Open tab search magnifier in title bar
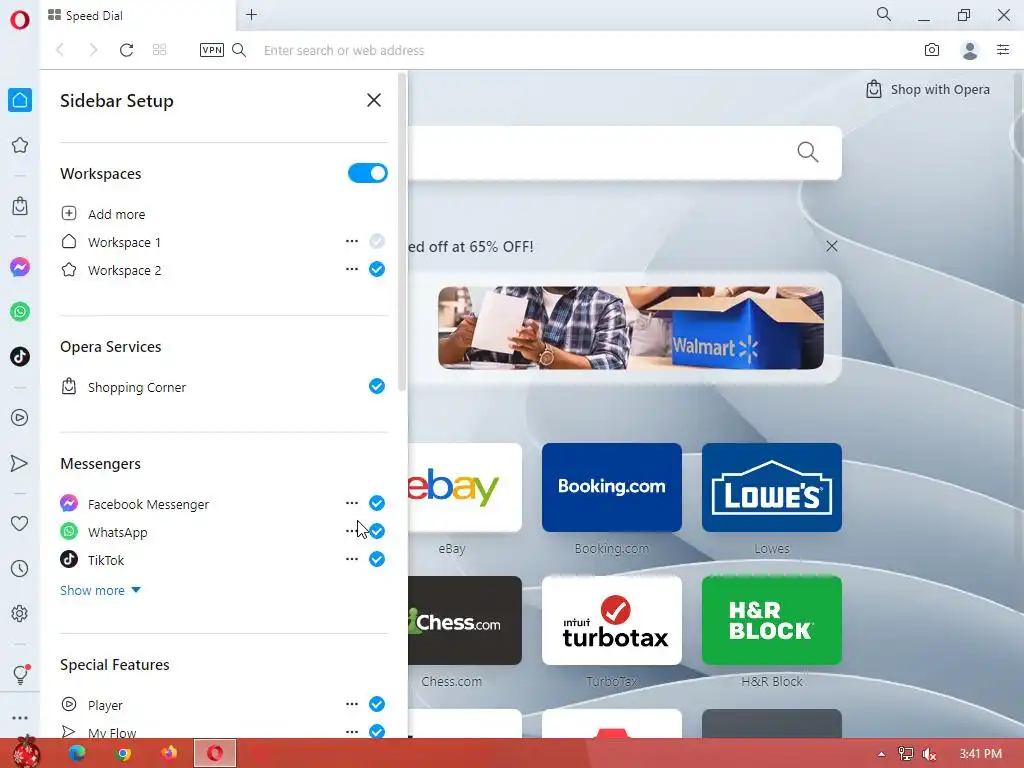Image resolution: width=1024 pixels, height=768 pixels. tap(884, 14)
